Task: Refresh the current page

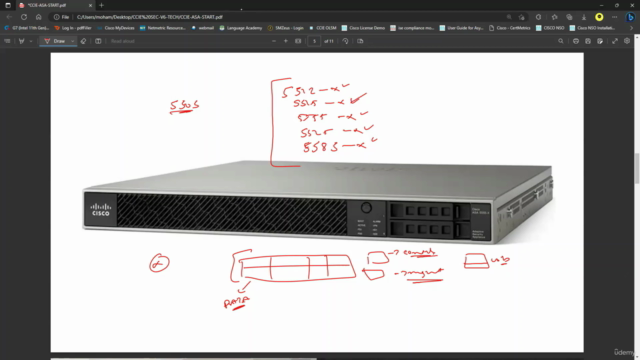Action: pos(24,17)
